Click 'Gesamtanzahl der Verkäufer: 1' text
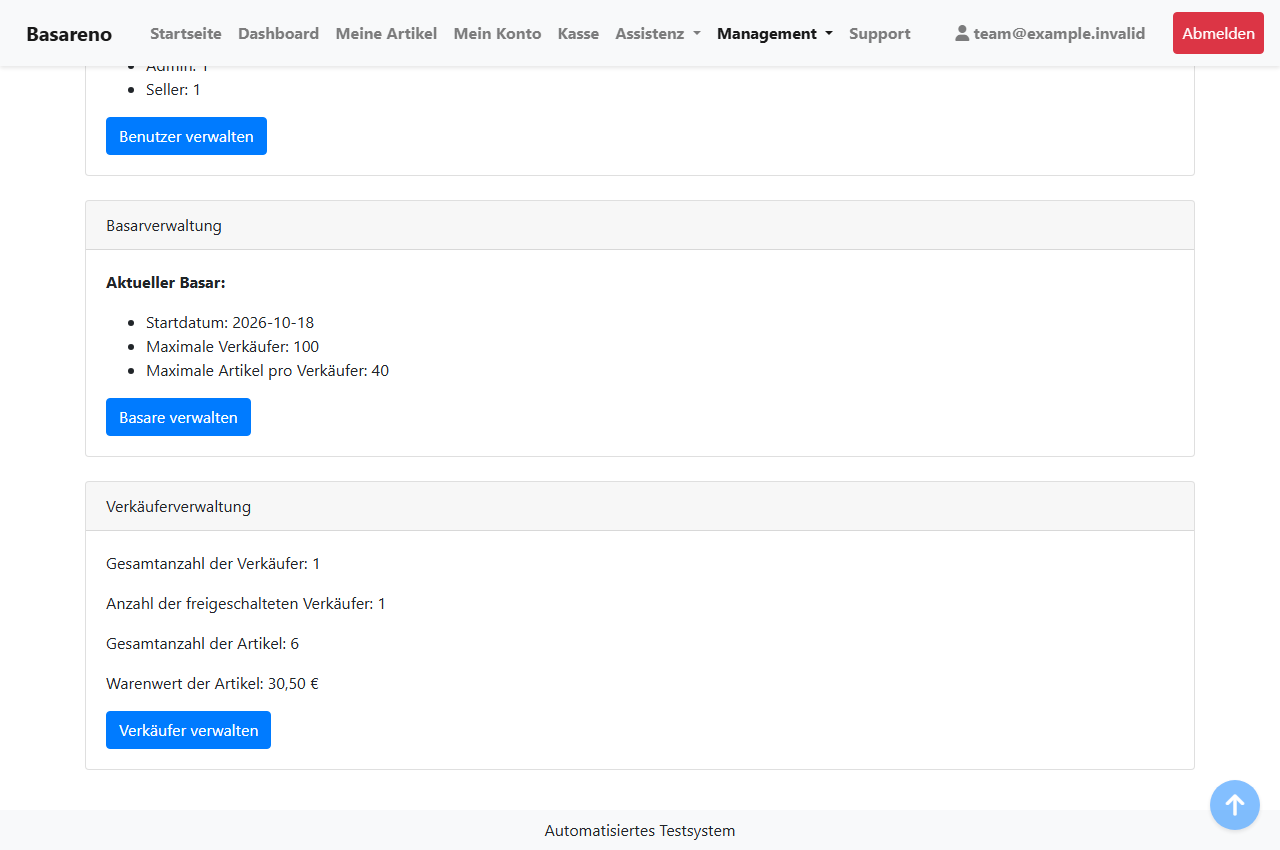The image size is (1280, 850). tap(213, 563)
